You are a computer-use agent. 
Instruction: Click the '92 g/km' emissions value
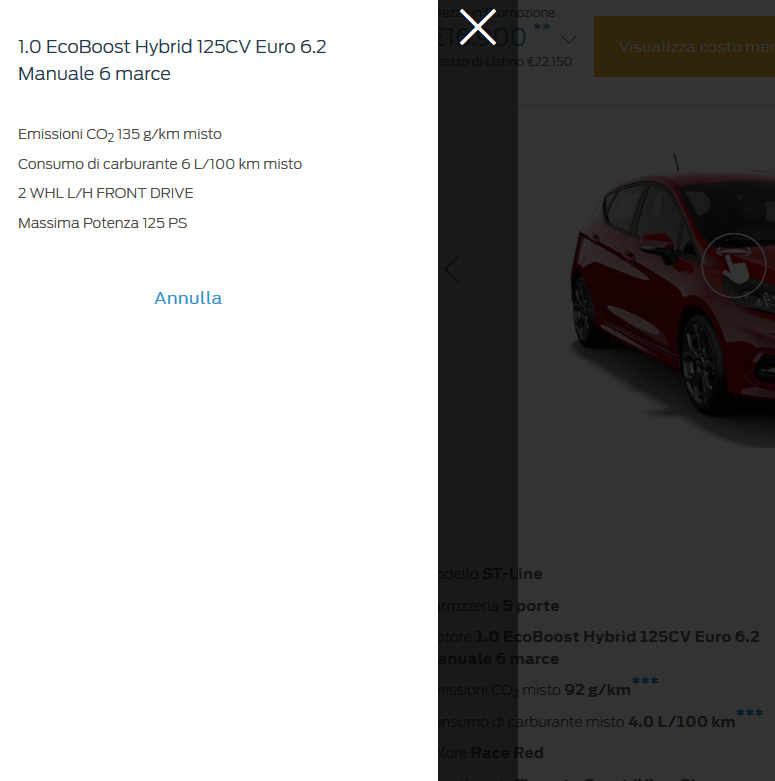597,690
